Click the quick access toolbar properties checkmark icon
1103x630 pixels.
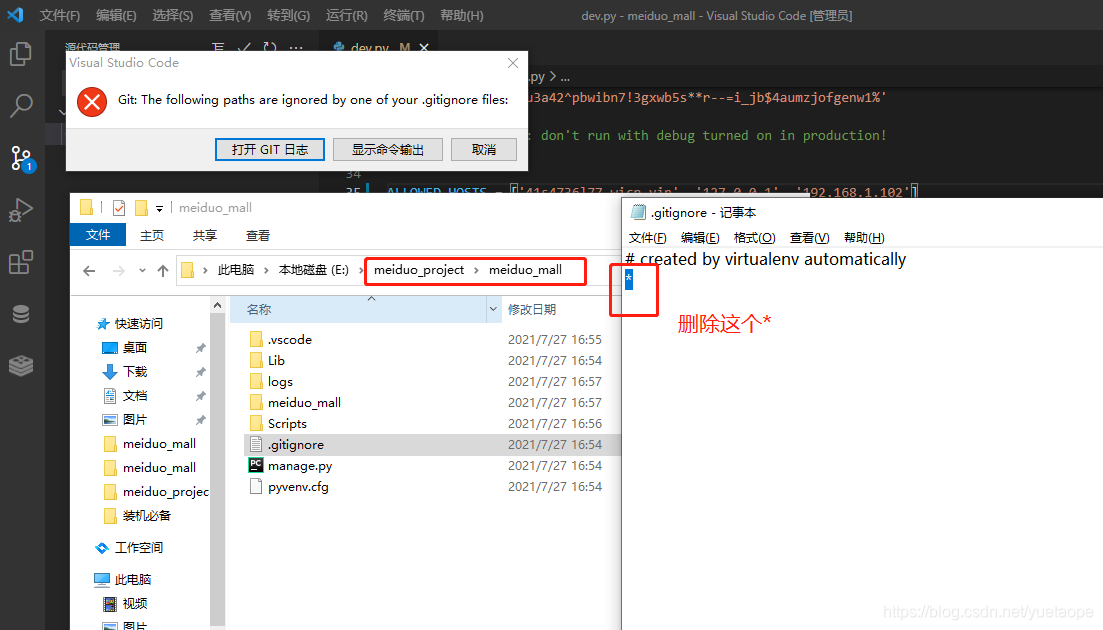(x=119, y=207)
